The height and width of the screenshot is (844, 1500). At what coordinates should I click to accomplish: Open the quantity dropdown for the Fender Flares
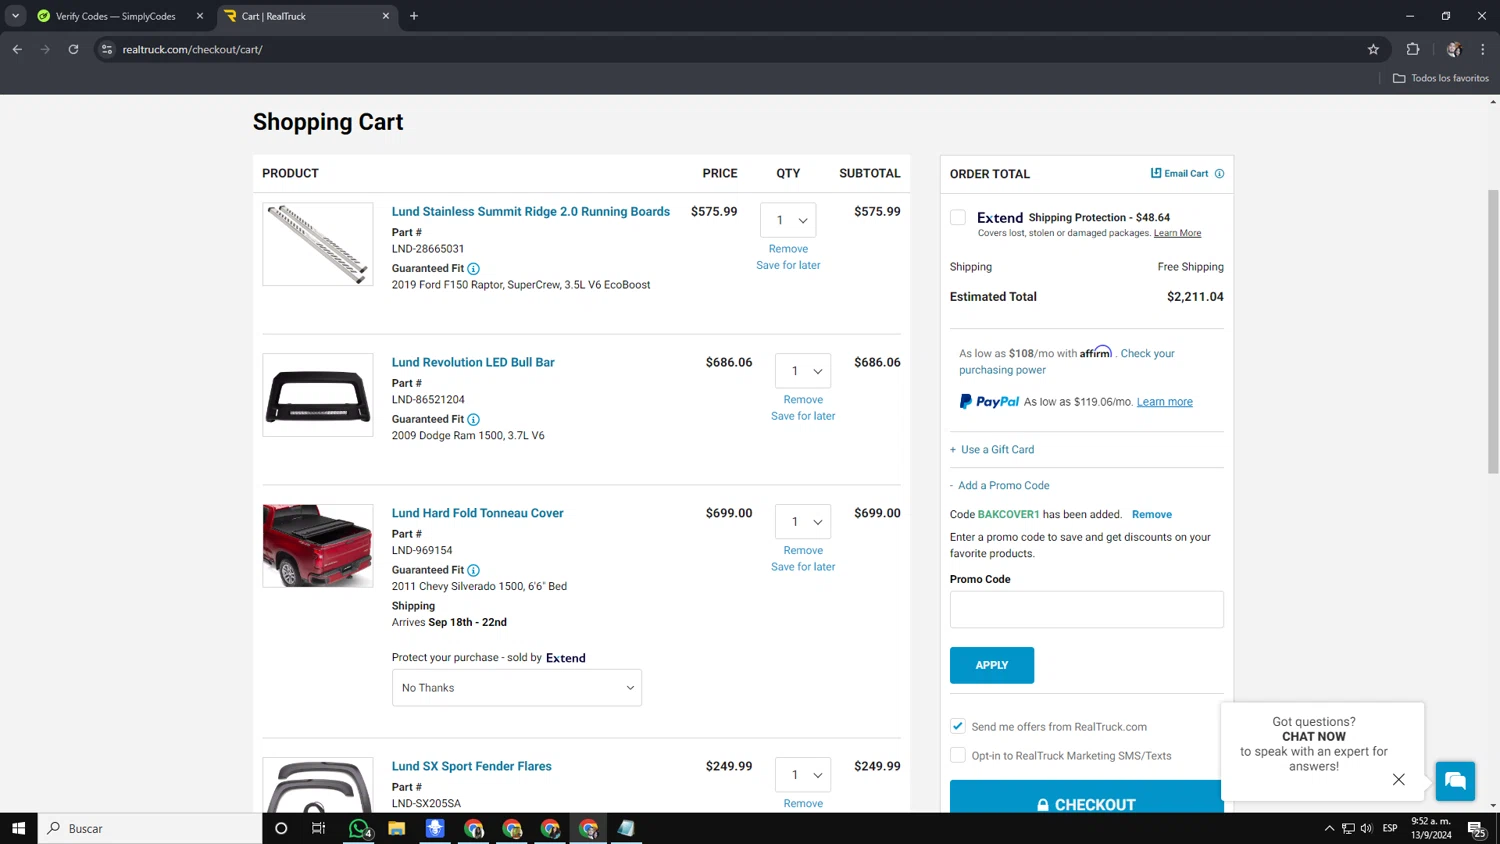(803, 775)
